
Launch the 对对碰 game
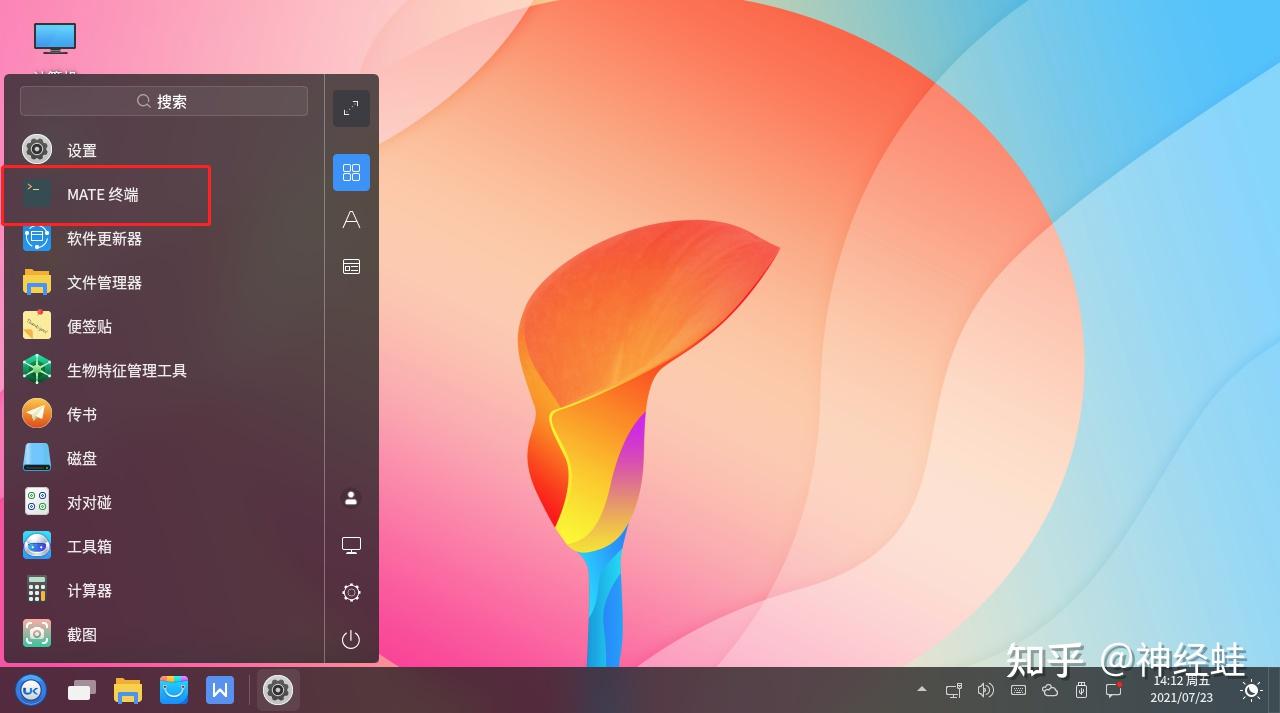(x=164, y=502)
